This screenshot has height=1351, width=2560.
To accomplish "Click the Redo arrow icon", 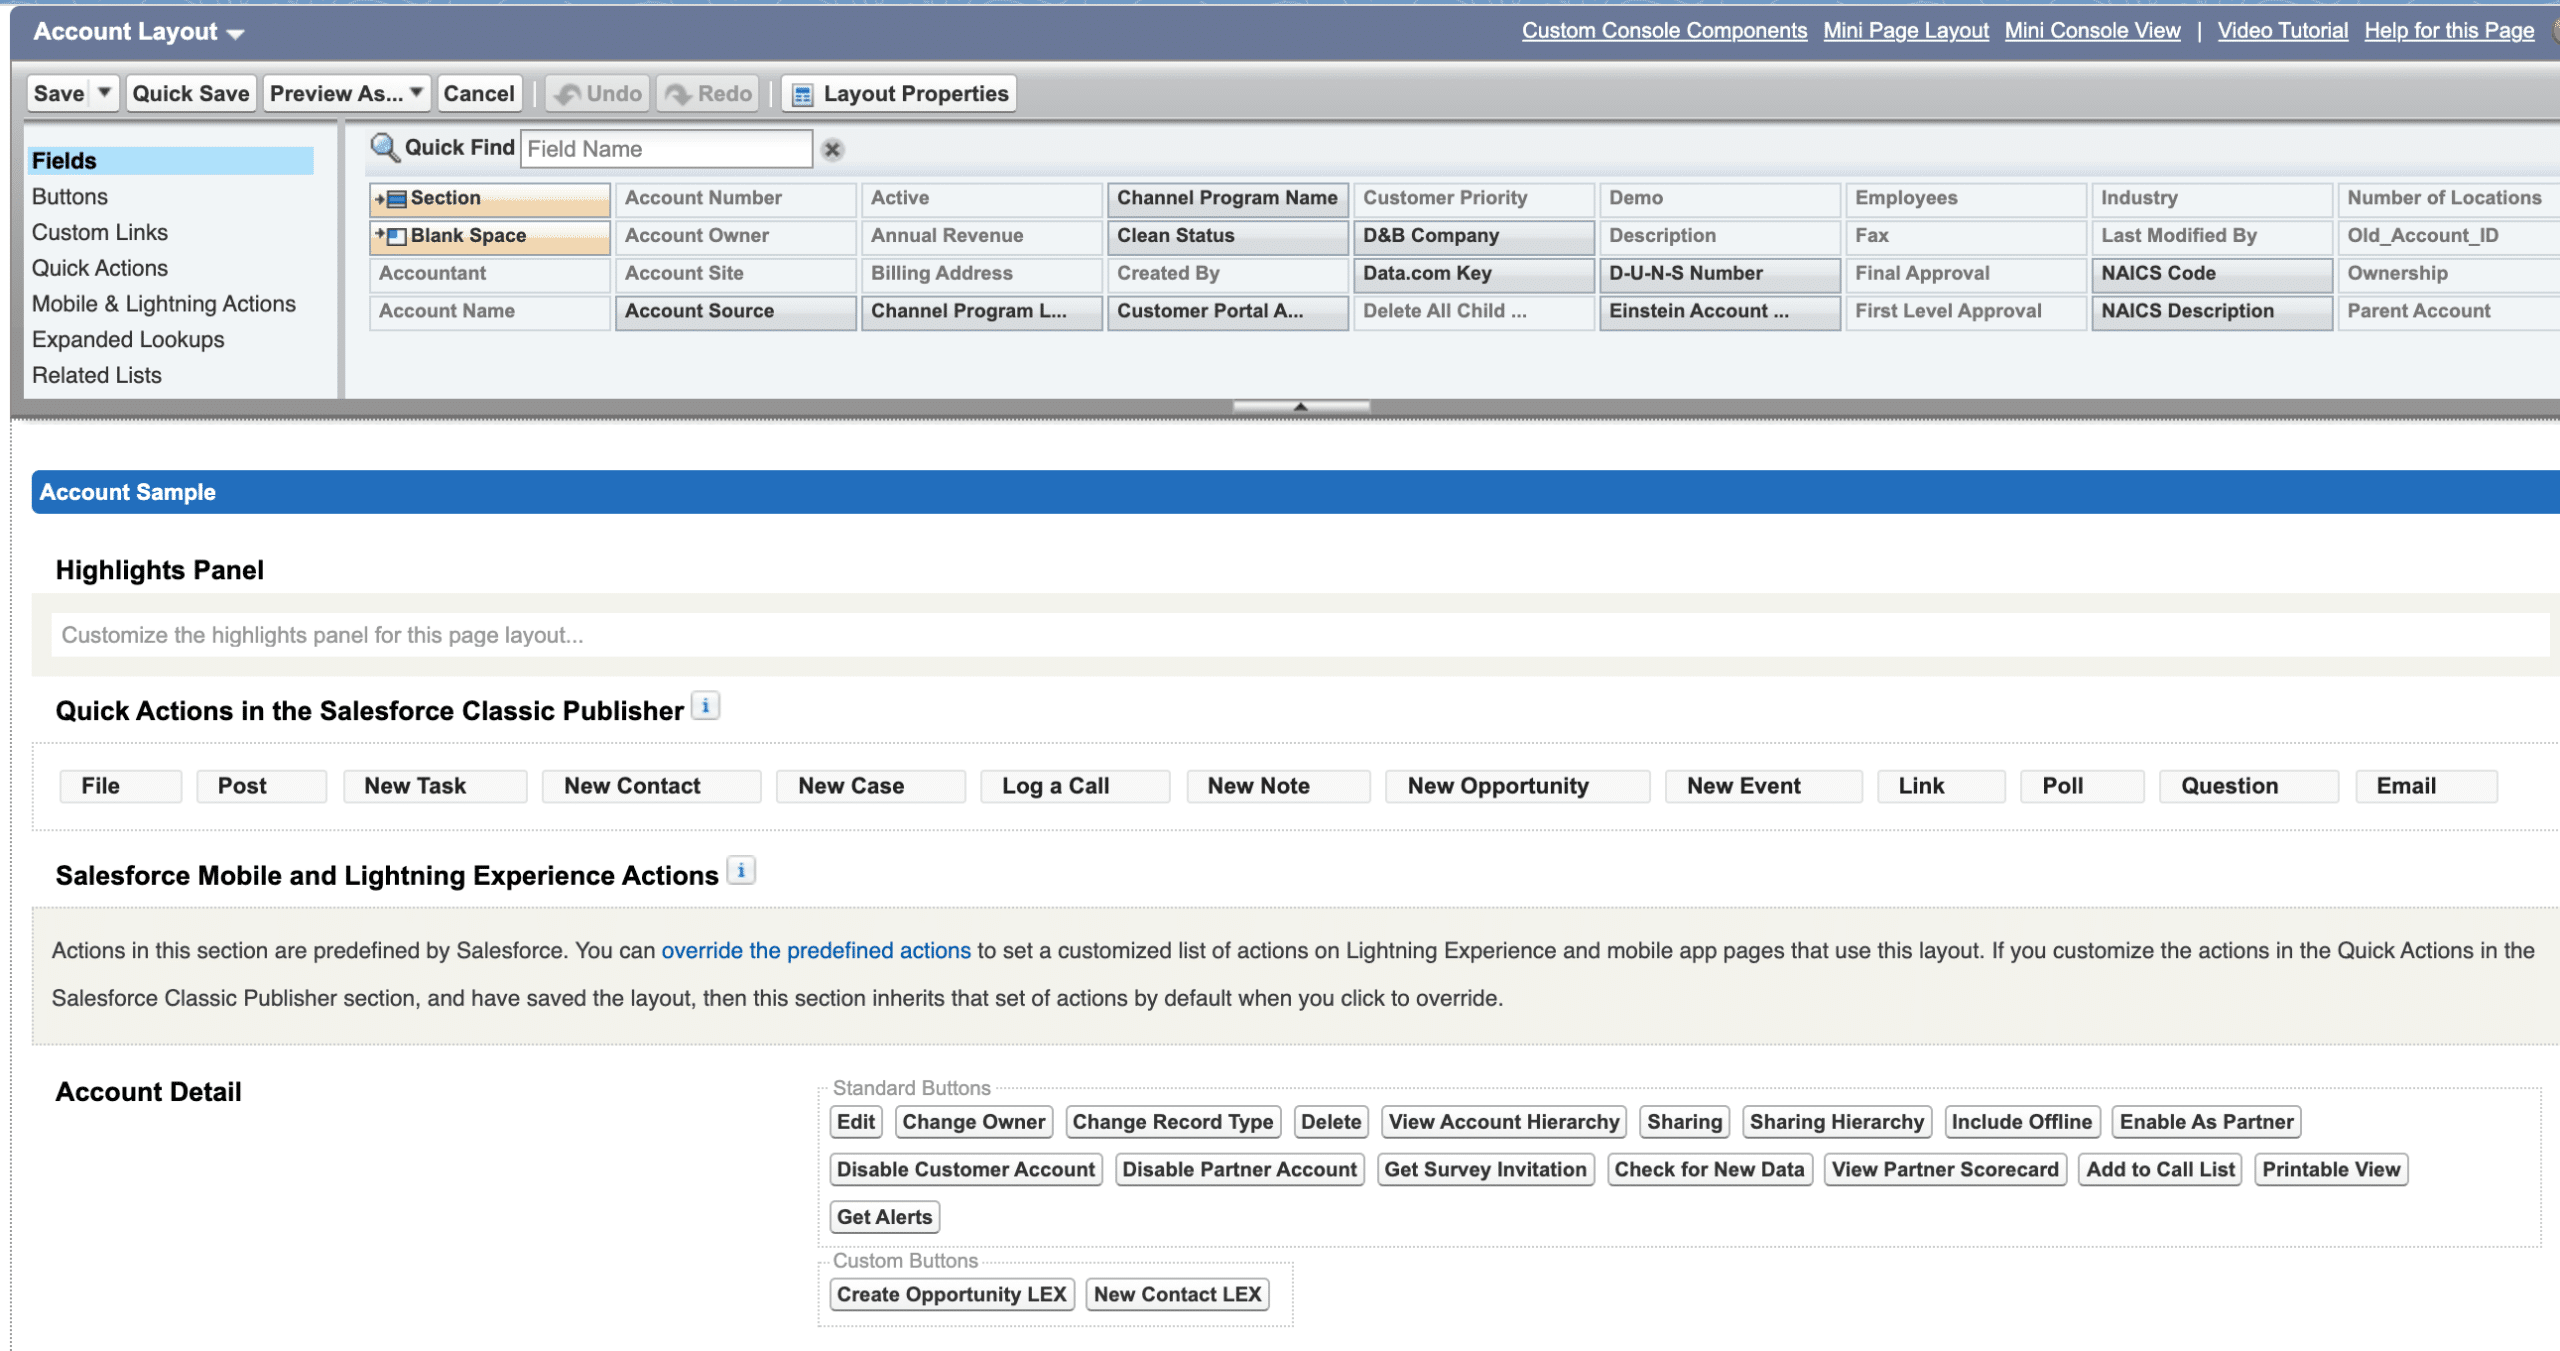I will 678,94.
